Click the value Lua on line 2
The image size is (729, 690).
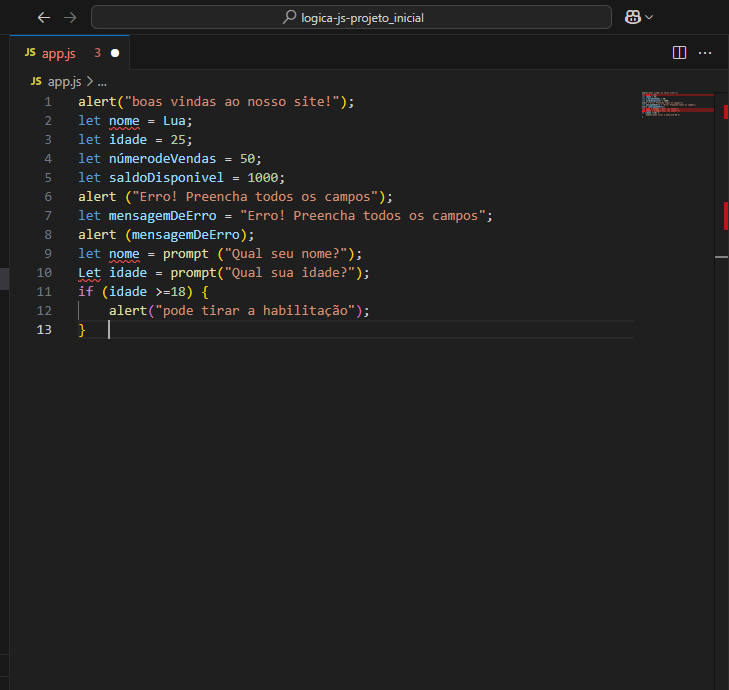pyautogui.click(x=174, y=121)
